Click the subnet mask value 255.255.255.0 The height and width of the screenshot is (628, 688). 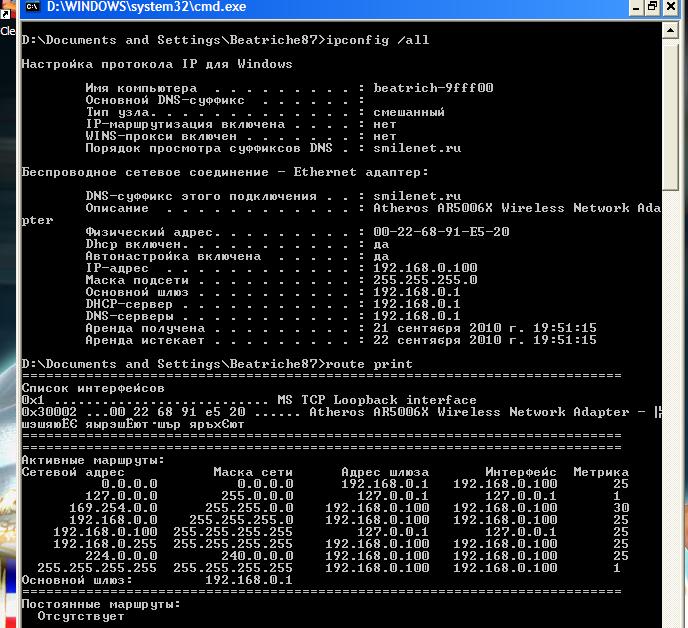pyautogui.click(x=425, y=280)
